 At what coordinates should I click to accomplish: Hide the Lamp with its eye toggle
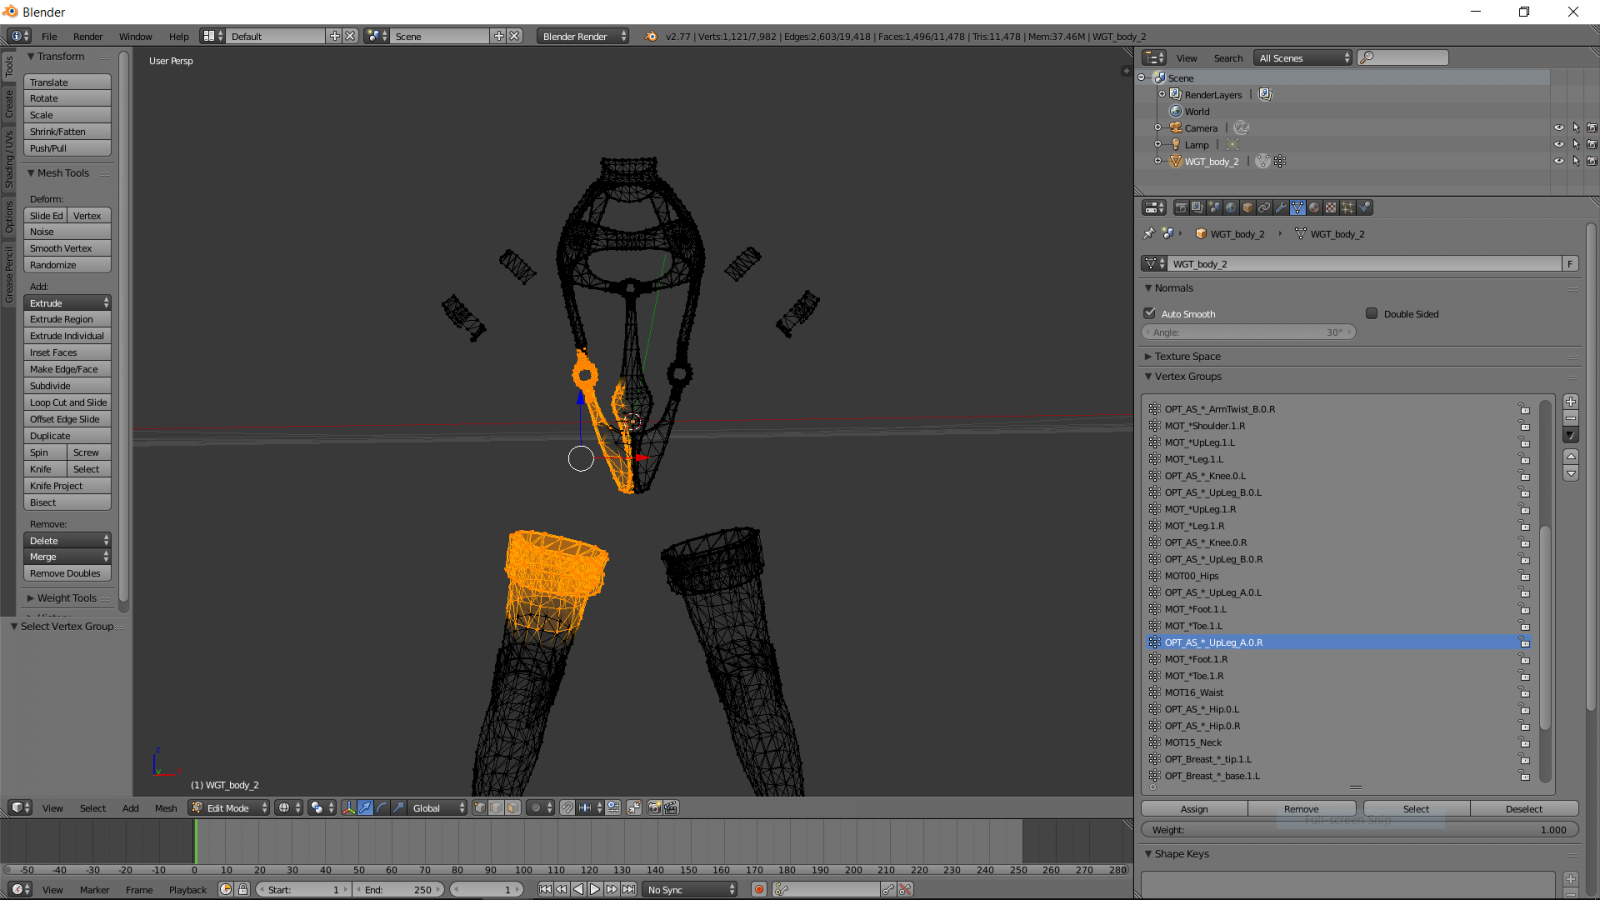[1558, 144]
